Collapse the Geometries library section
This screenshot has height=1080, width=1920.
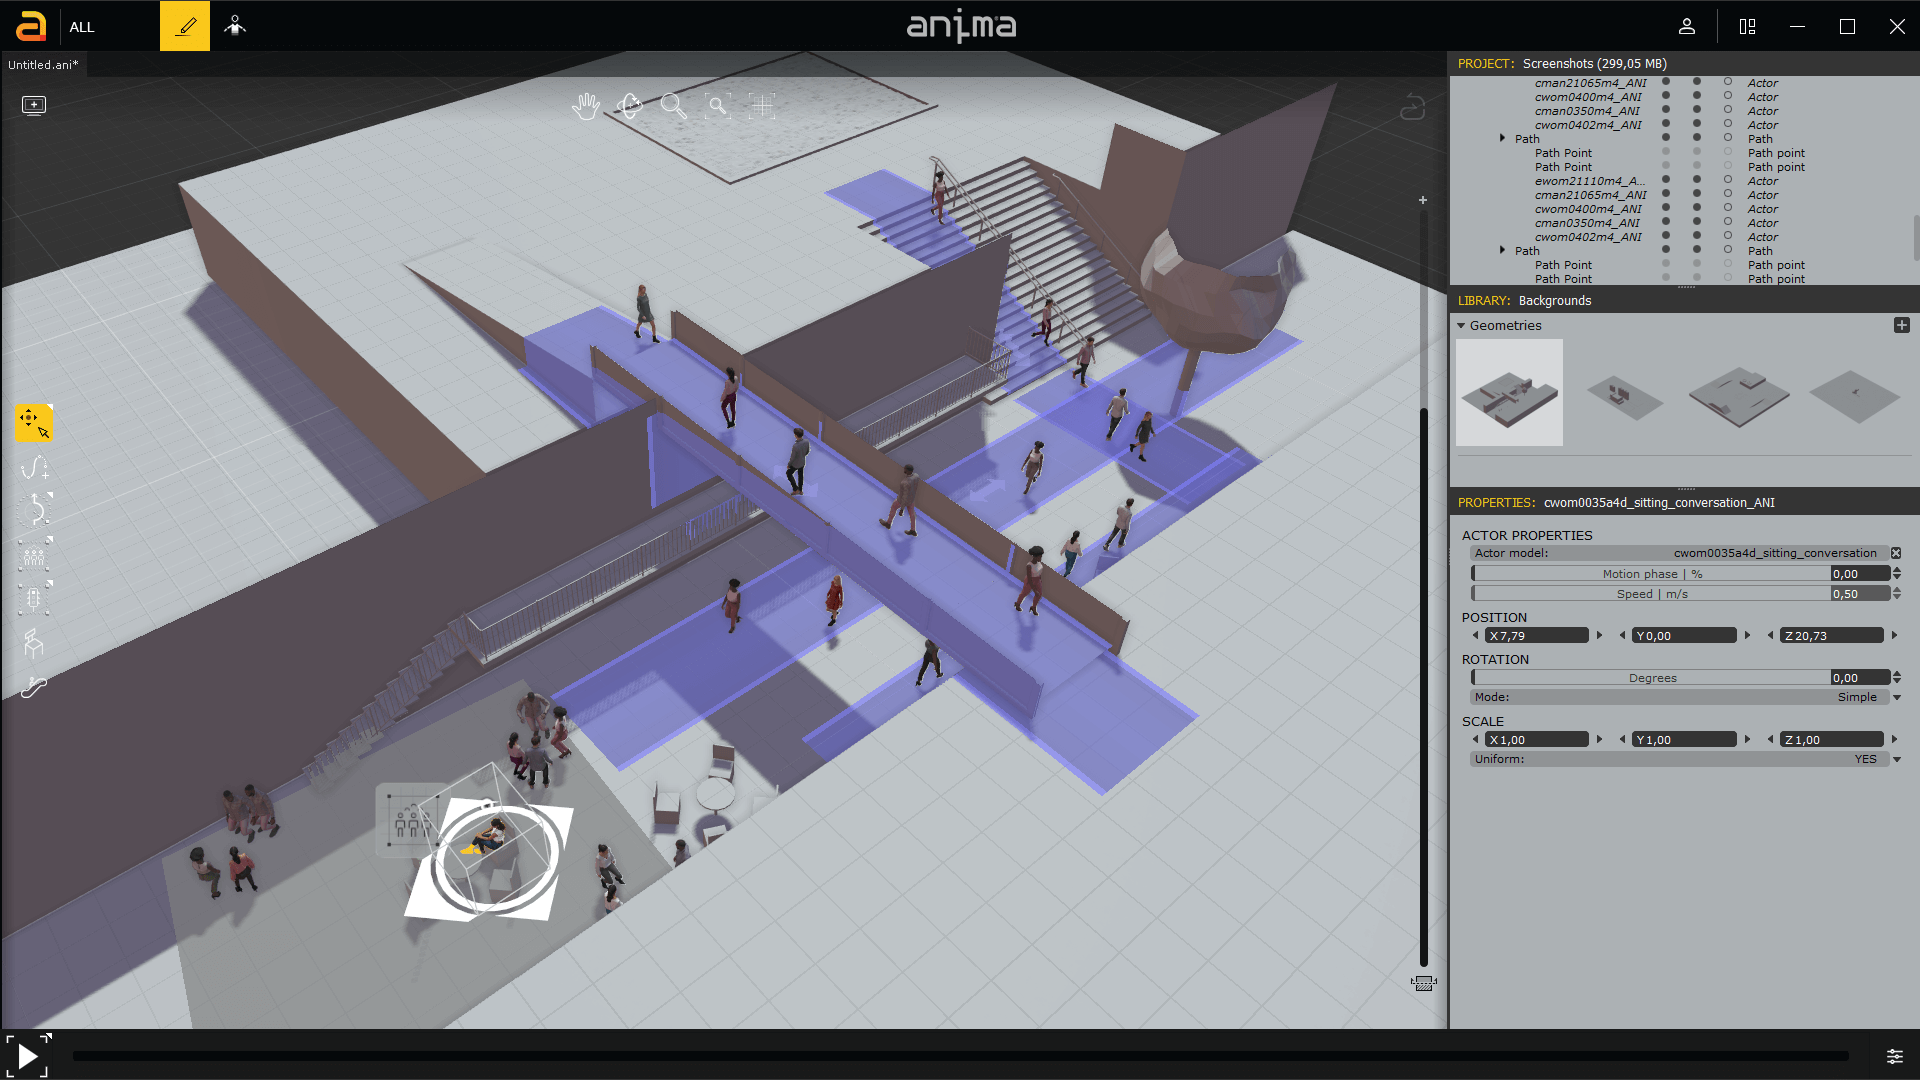coord(1462,325)
